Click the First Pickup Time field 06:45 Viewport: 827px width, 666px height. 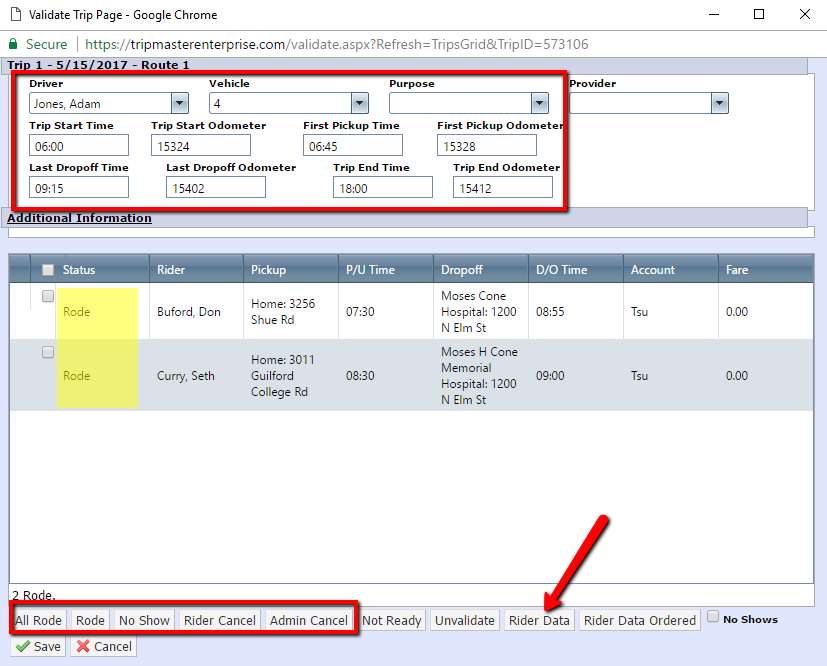tap(353, 146)
